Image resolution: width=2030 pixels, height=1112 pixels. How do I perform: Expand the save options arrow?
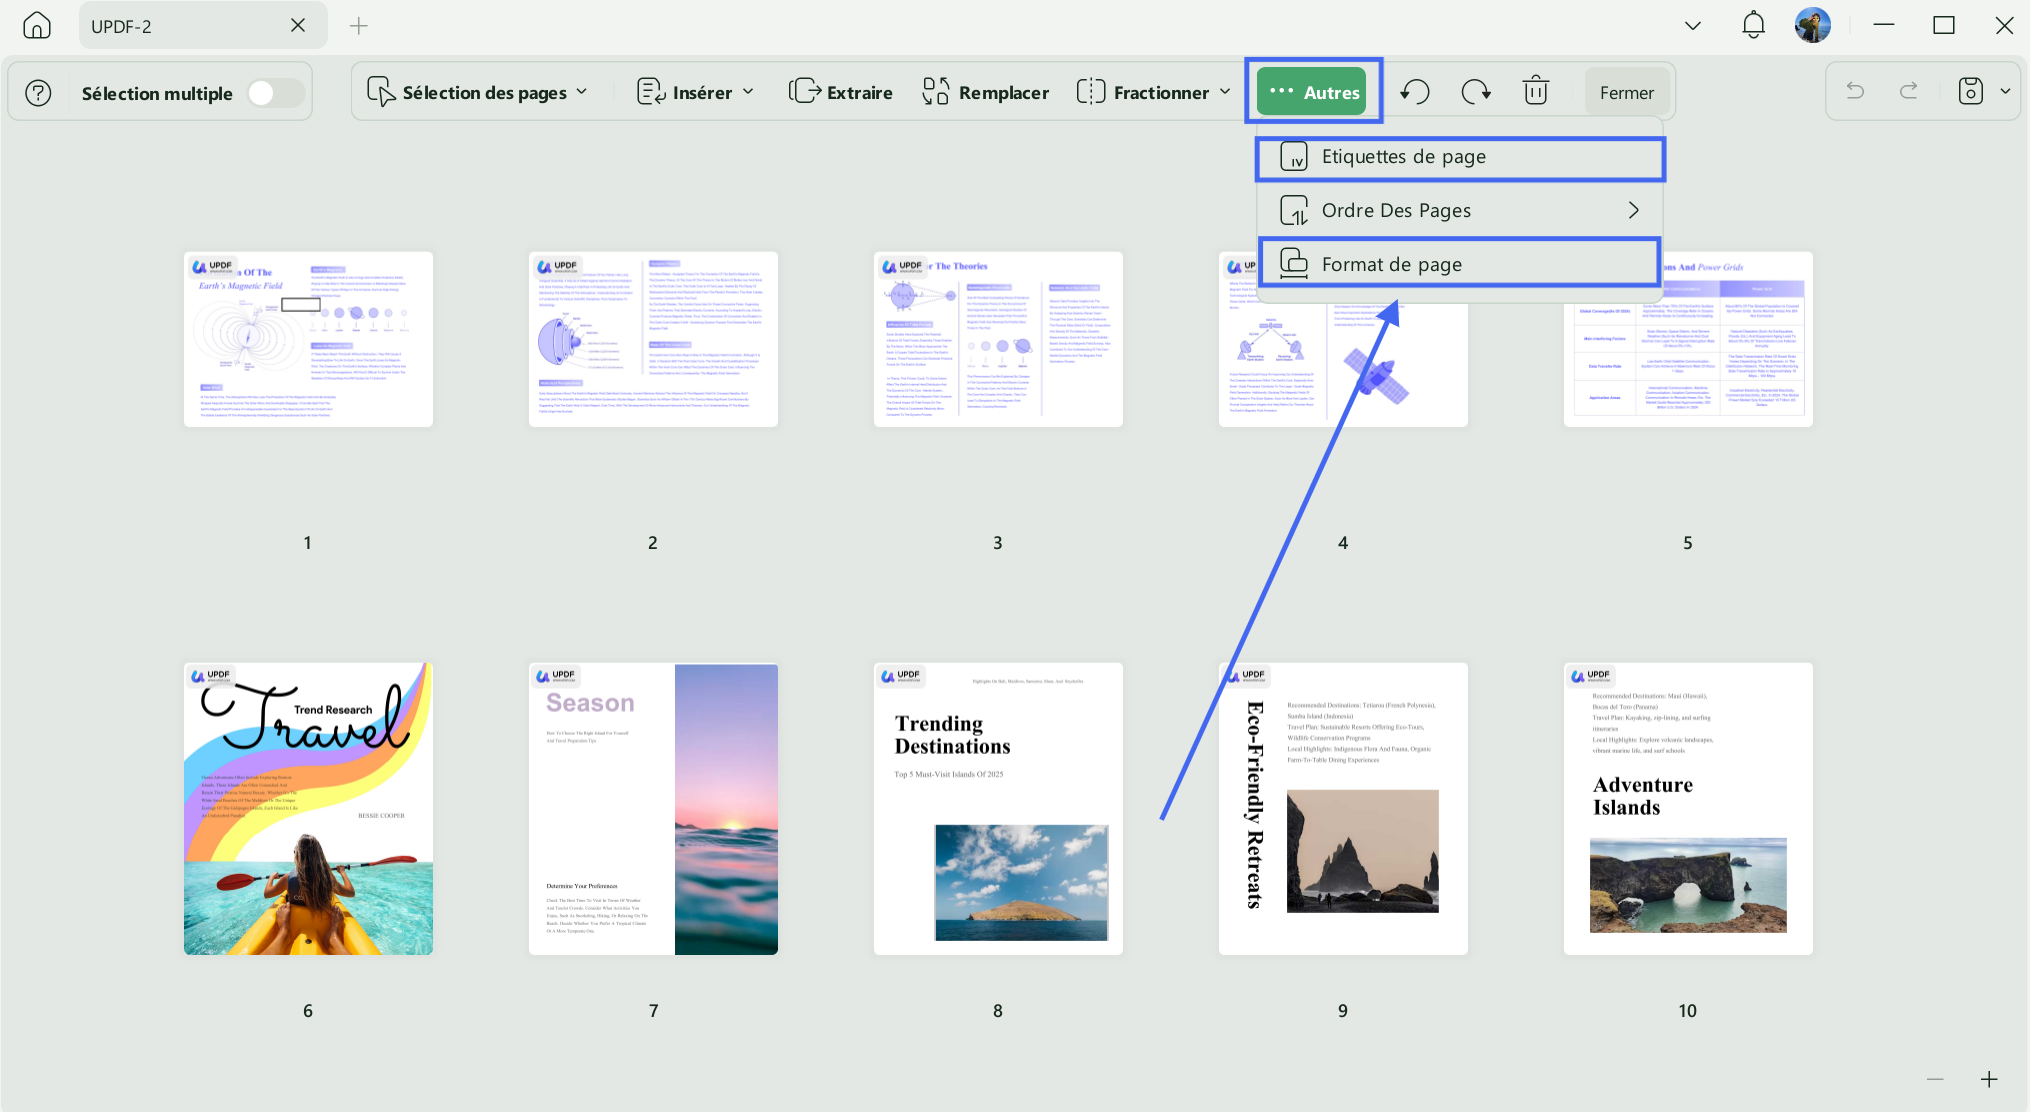tap(2005, 91)
